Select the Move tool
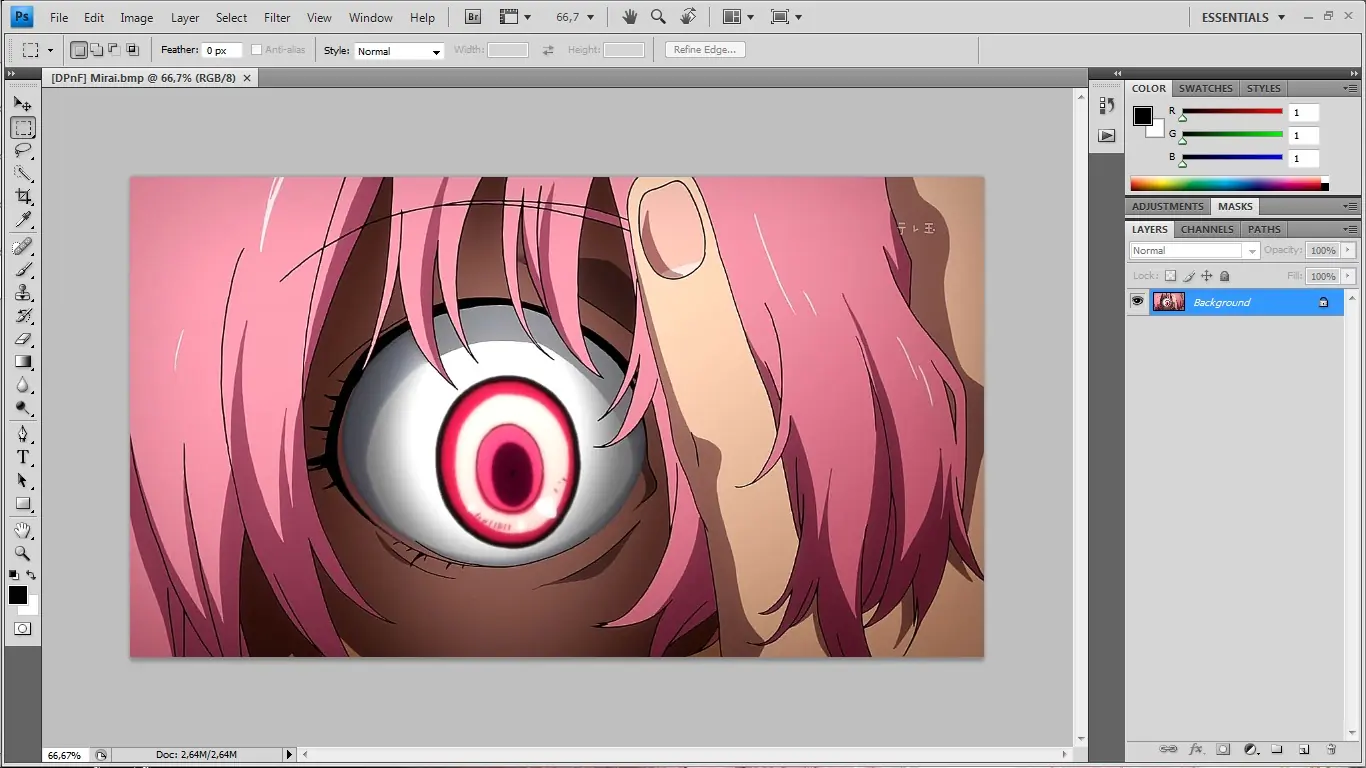 (22, 104)
